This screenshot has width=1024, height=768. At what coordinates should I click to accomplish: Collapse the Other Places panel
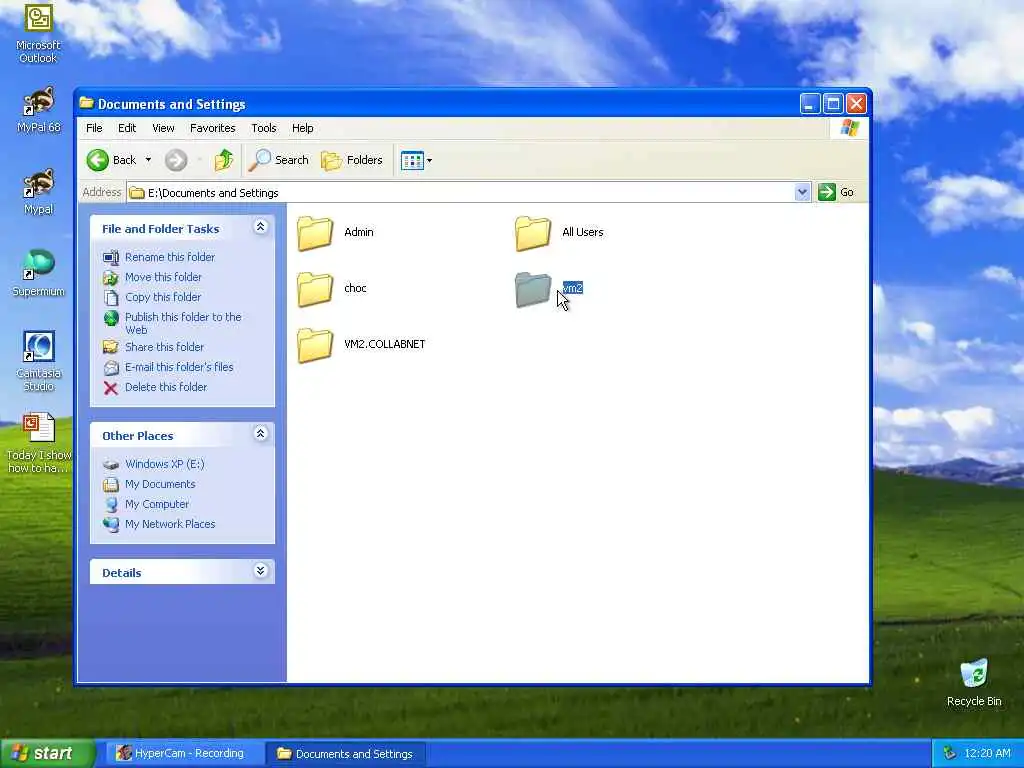point(261,434)
